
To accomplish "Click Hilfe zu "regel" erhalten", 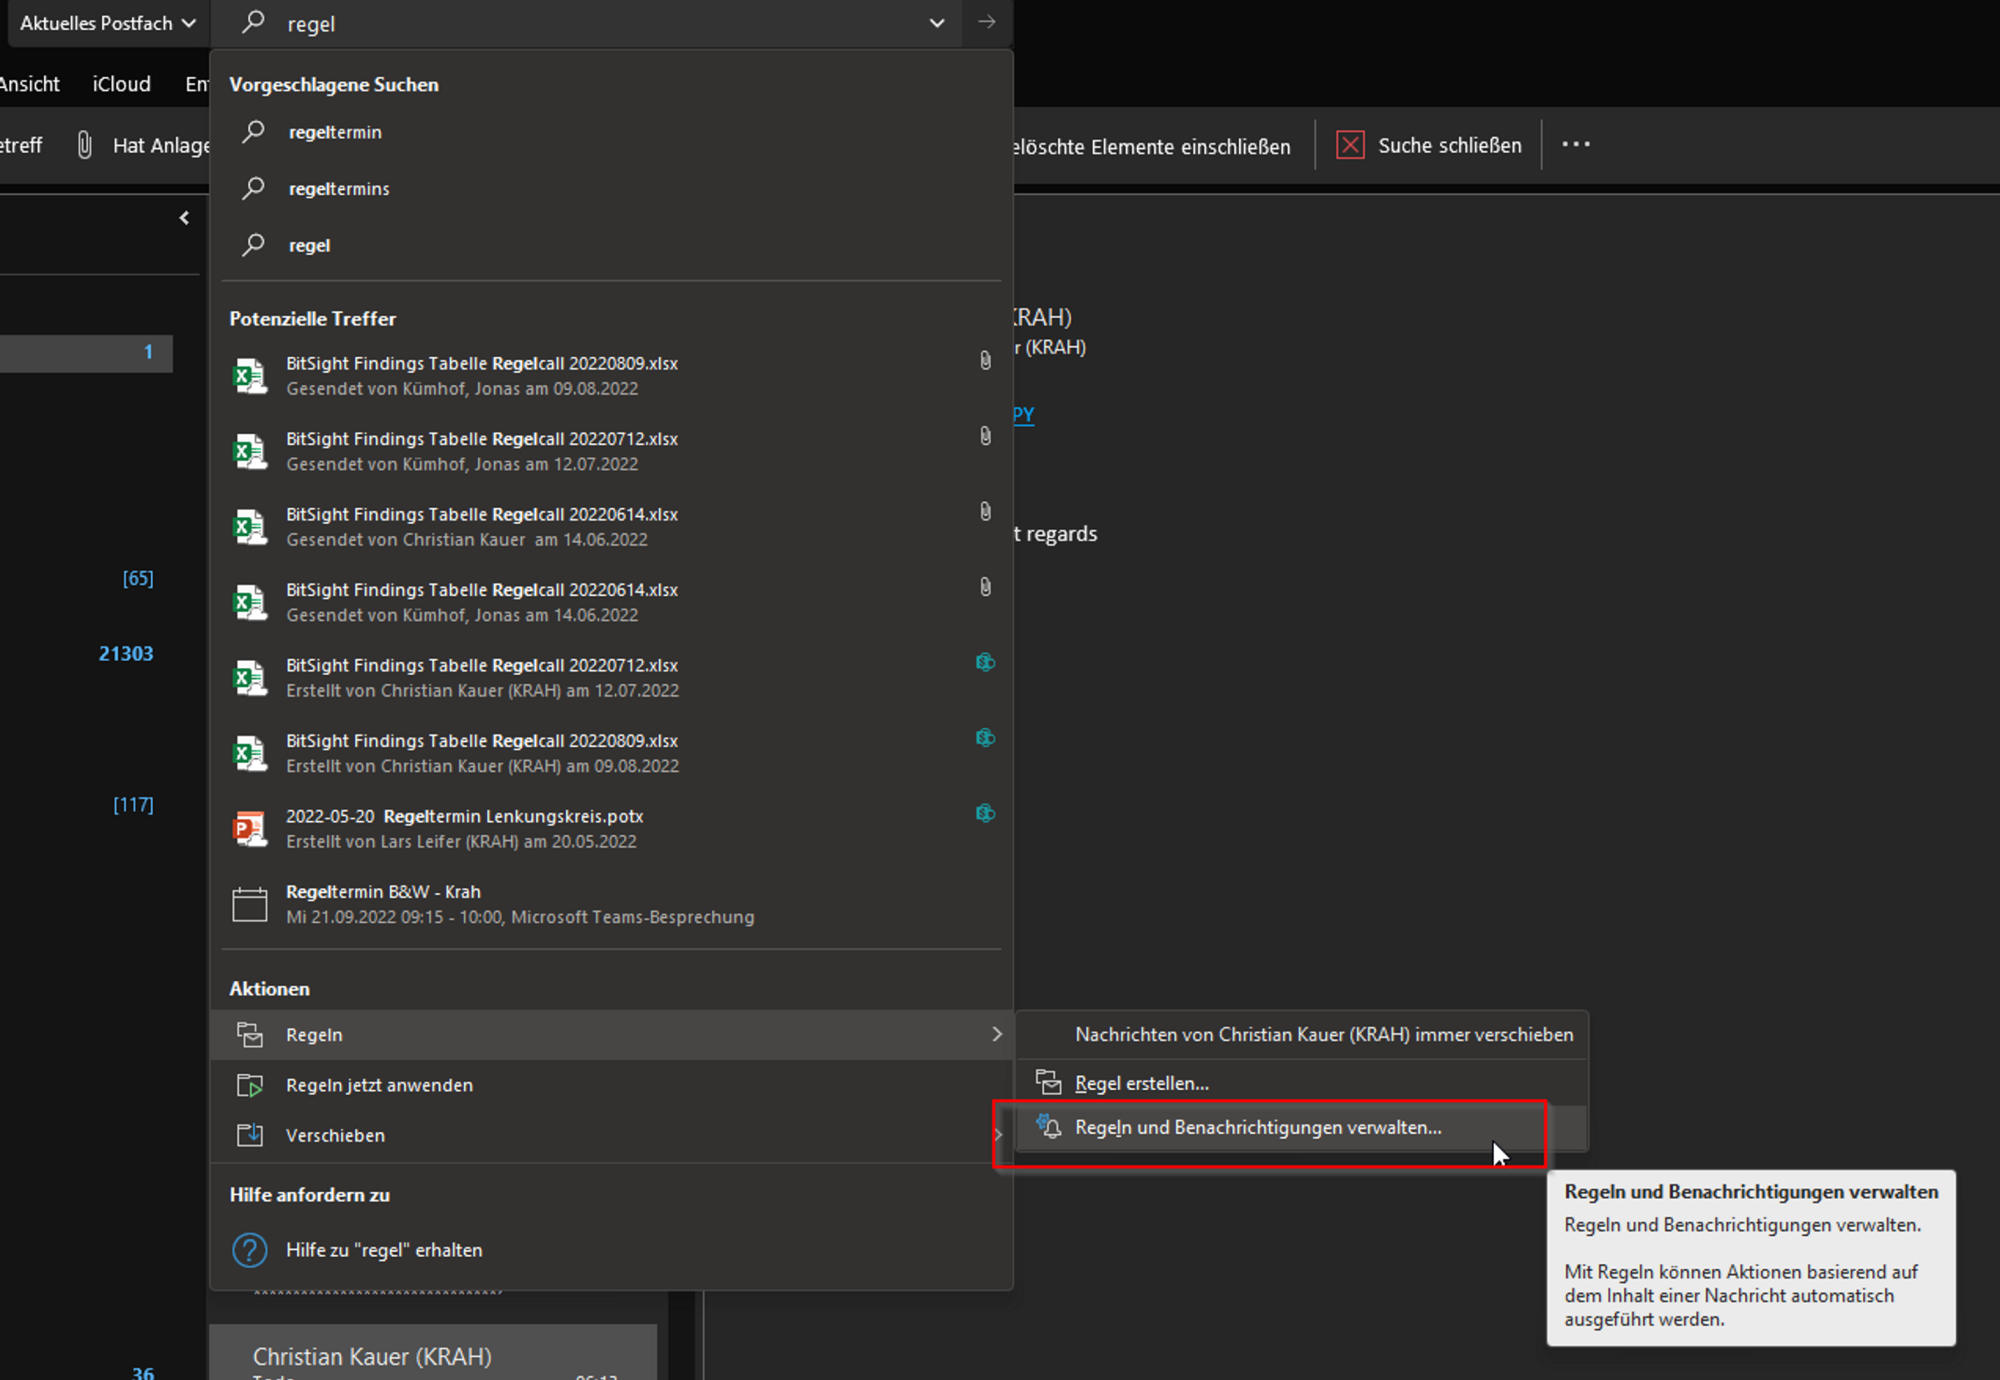I will 611,1250.
